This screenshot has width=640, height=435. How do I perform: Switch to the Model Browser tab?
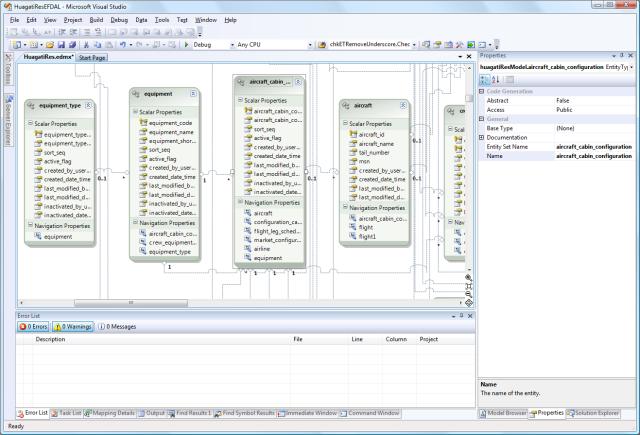point(503,413)
